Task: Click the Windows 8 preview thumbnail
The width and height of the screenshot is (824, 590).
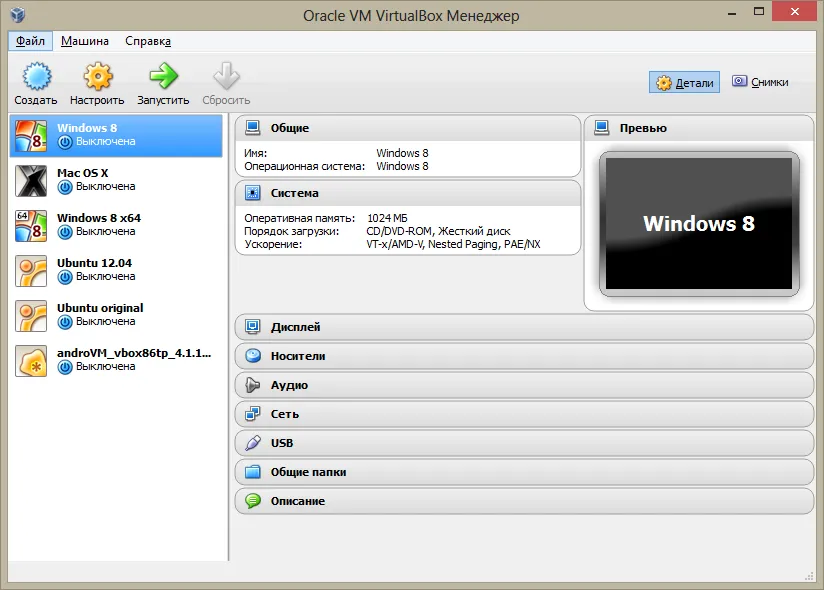Action: (x=698, y=224)
